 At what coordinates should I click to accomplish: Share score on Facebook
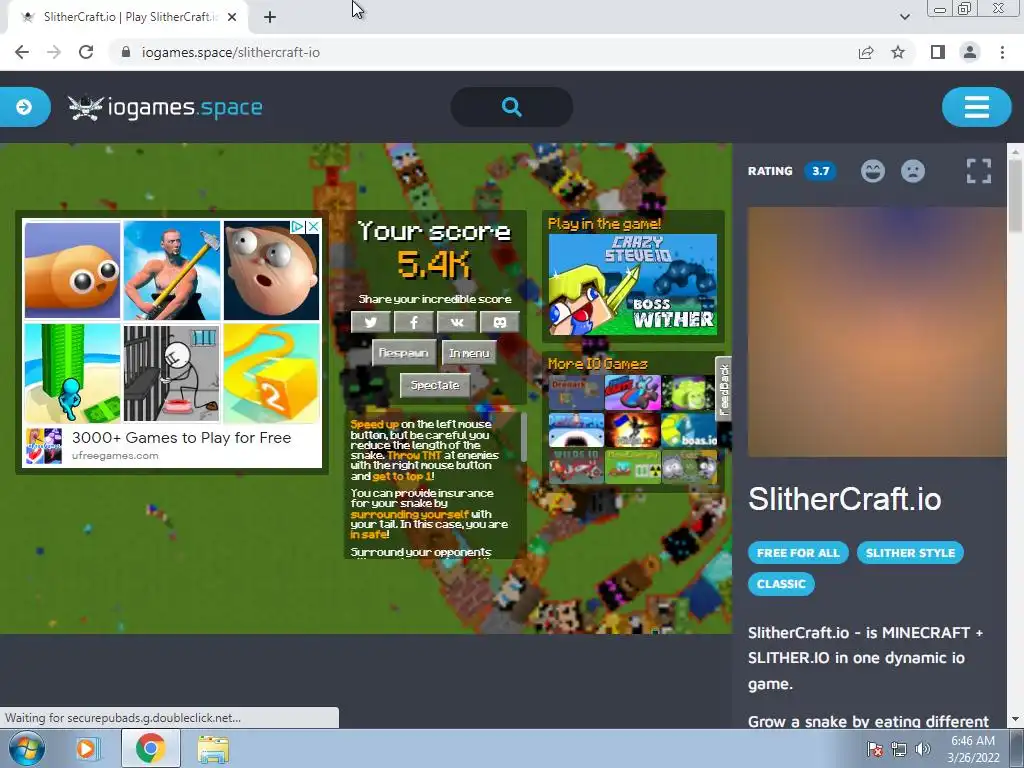(x=413, y=322)
